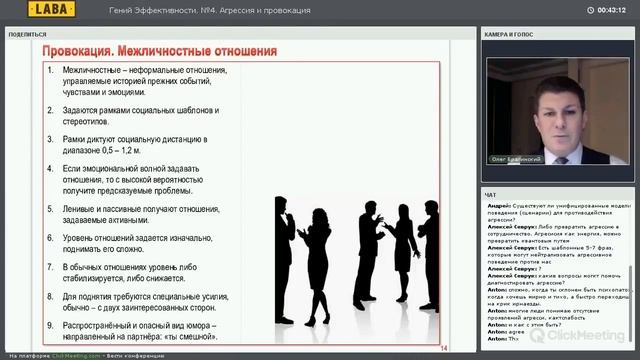Click slide item 2 'Задаются рамками социальных шаблонов'

tap(141, 116)
